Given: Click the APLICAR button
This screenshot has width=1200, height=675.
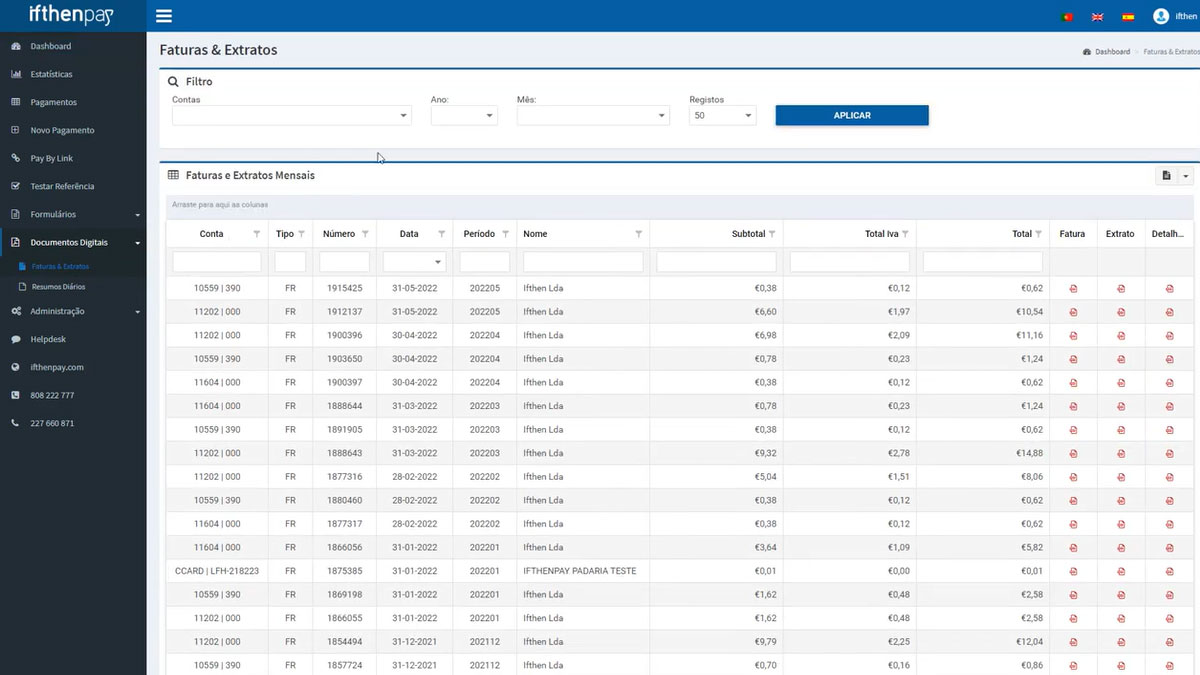Looking at the screenshot, I should pos(852,116).
